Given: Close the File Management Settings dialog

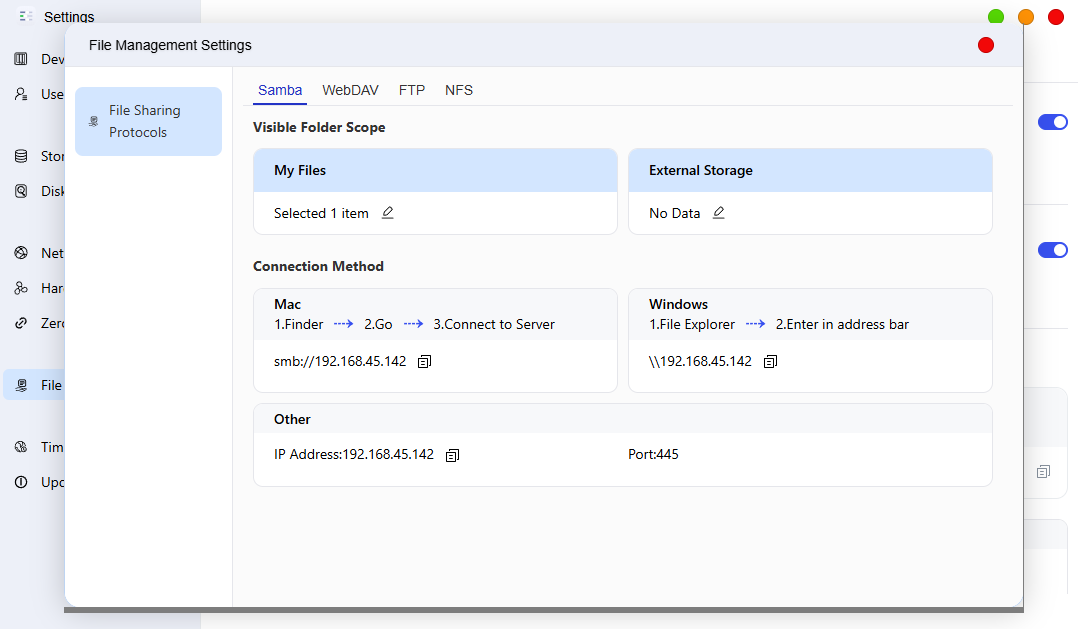Looking at the screenshot, I should pyautogui.click(x=986, y=45).
